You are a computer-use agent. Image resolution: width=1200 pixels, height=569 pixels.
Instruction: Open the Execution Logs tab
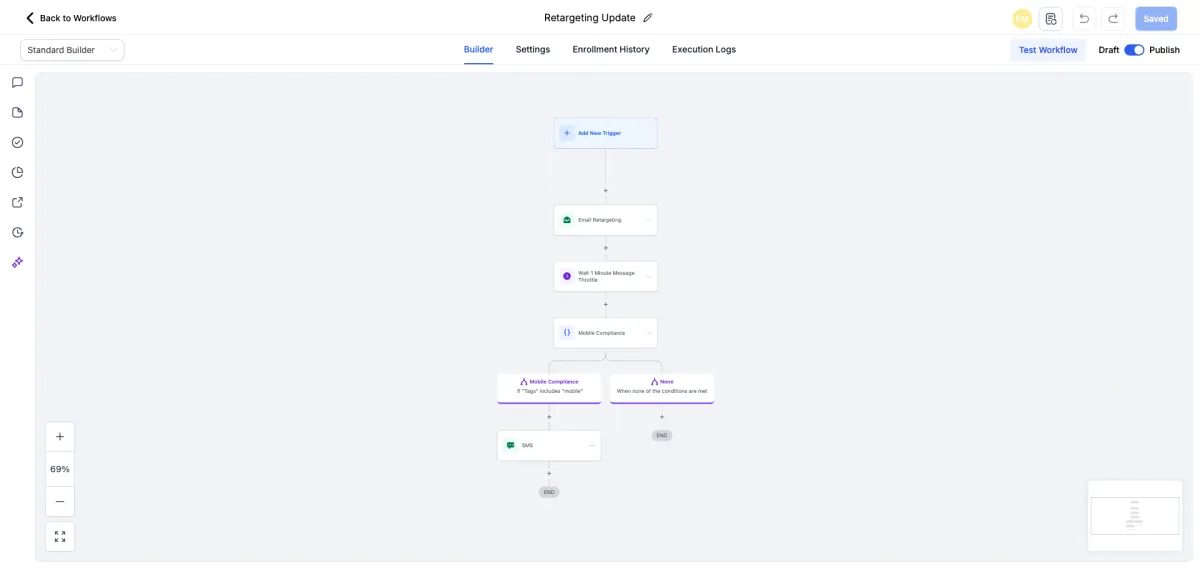(704, 50)
